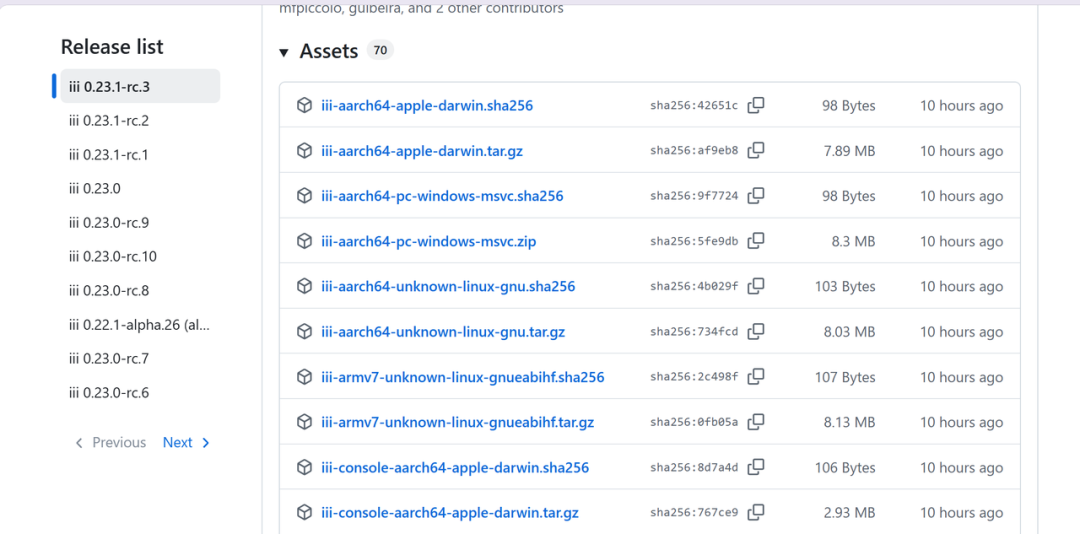Viewport: 1080px width, 534px height.
Task: Copy sha256 hash for iii-aarch64-apple-darwin.sha256
Action: tap(756, 105)
